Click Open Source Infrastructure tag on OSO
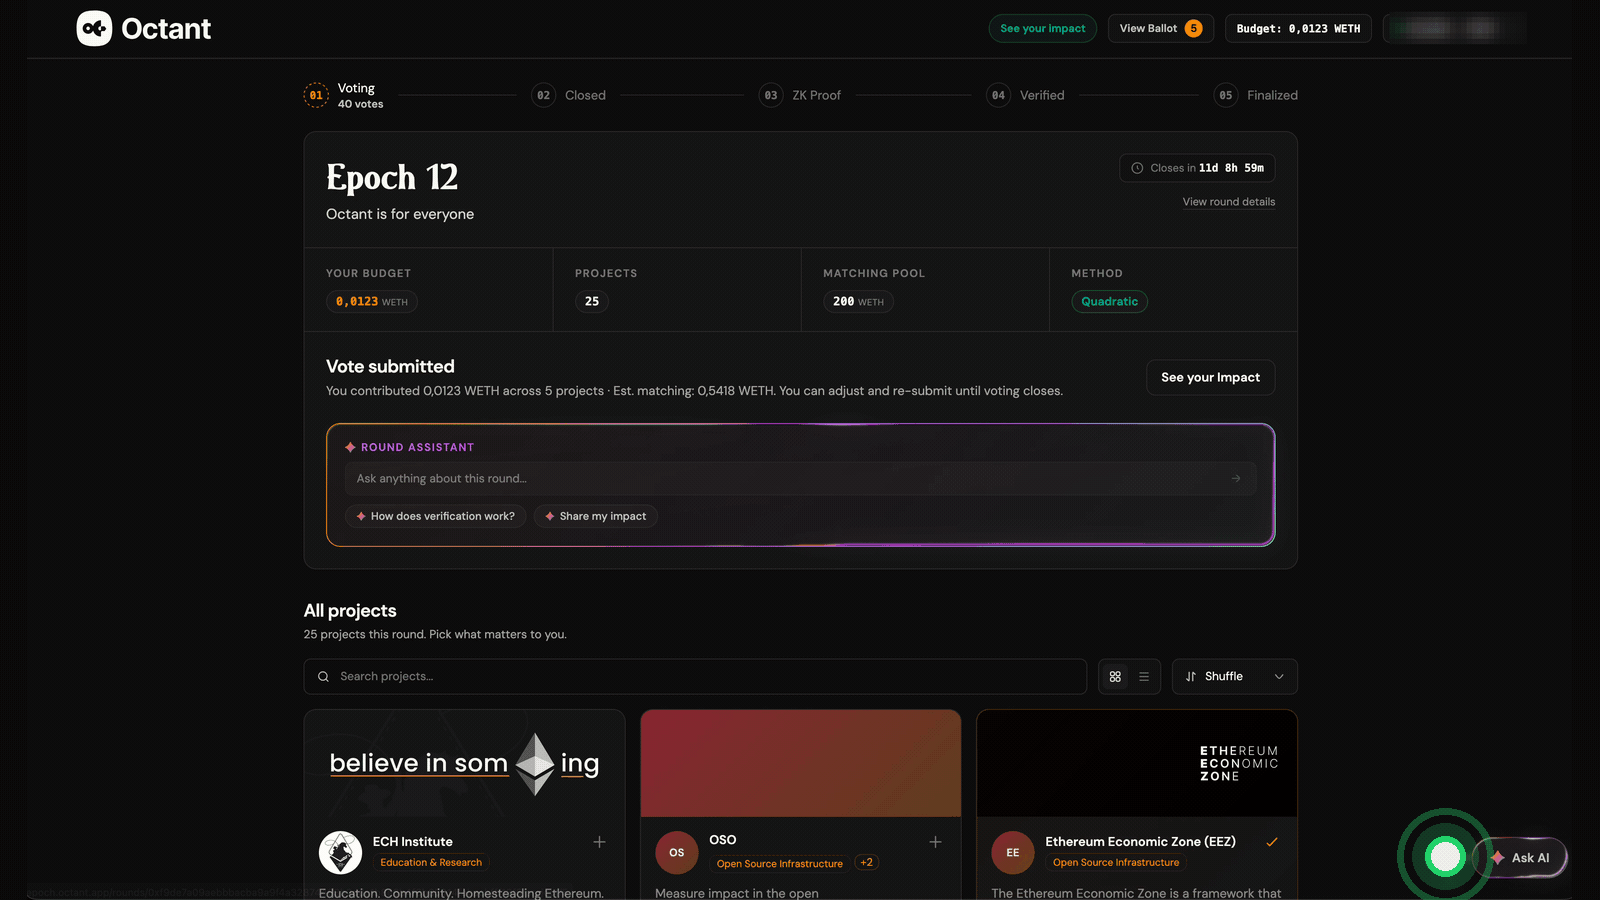 pyautogui.click(x=779, y=864)
